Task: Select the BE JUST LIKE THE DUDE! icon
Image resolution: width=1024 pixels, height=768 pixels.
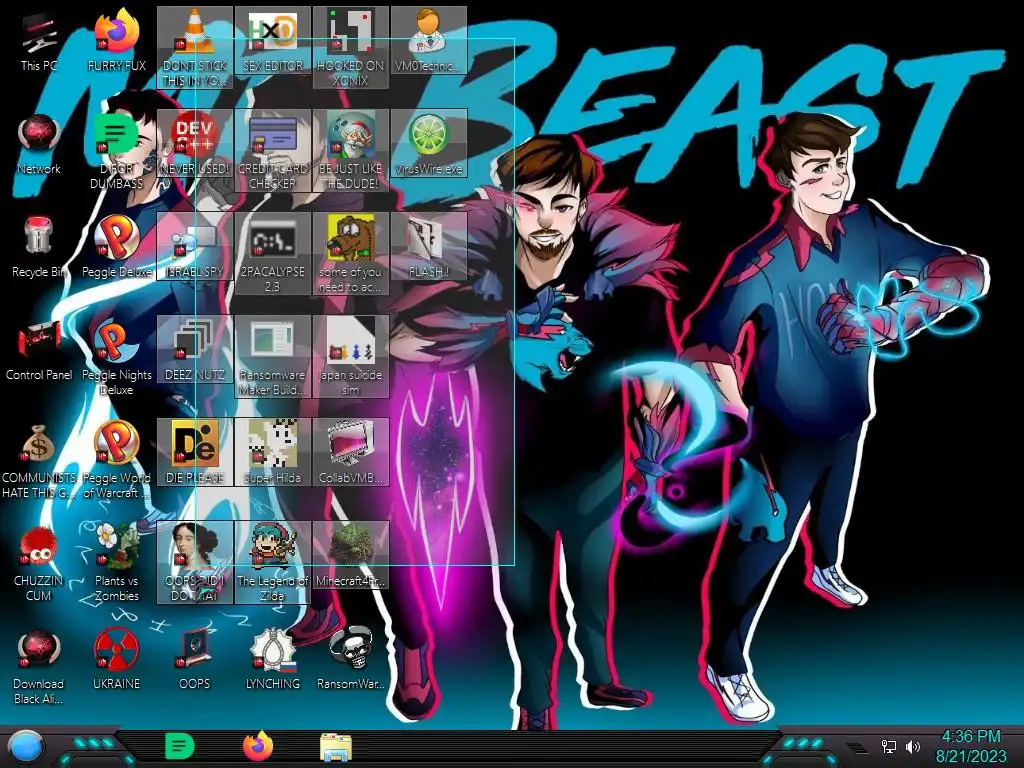Action: [351, 148]
